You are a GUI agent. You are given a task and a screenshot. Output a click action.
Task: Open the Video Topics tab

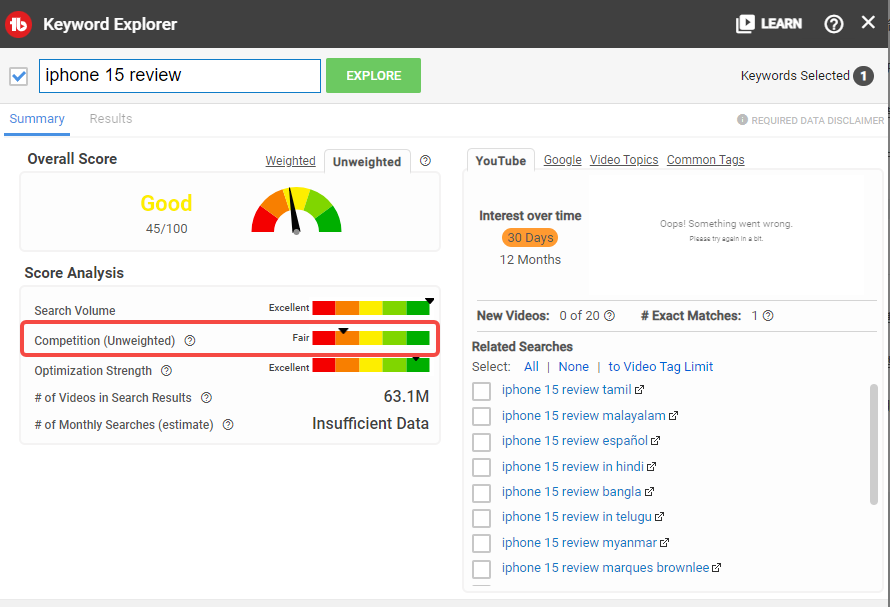624,160
